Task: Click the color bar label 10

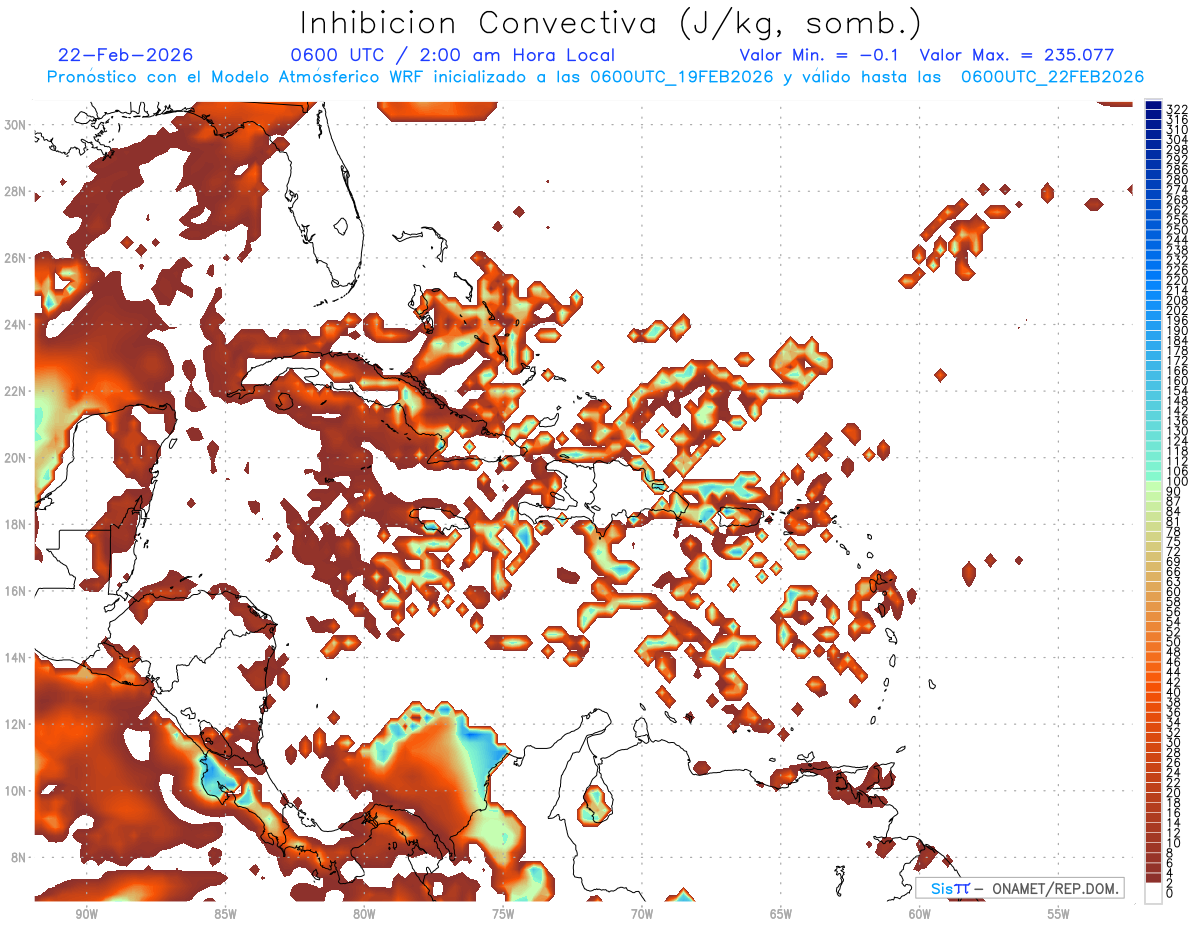Action: (1174, 843)
